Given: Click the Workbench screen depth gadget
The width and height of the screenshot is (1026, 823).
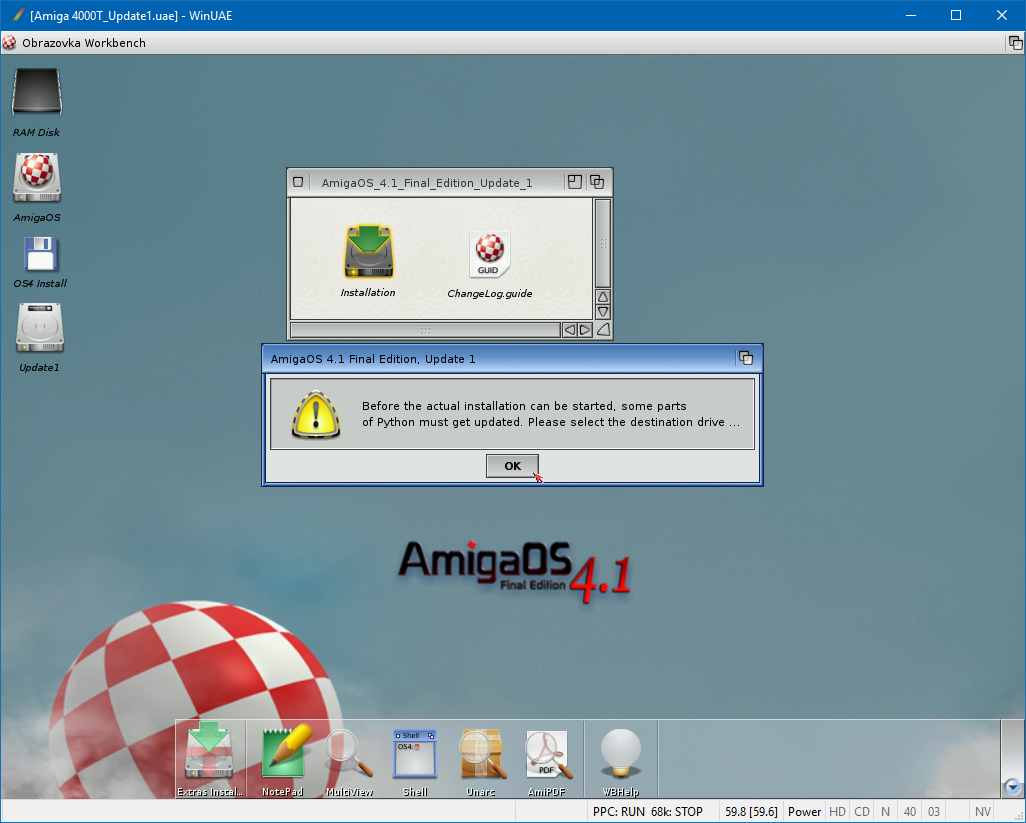Looking at the screenshot, I should pyautogui.click(x=1015, y=43).
